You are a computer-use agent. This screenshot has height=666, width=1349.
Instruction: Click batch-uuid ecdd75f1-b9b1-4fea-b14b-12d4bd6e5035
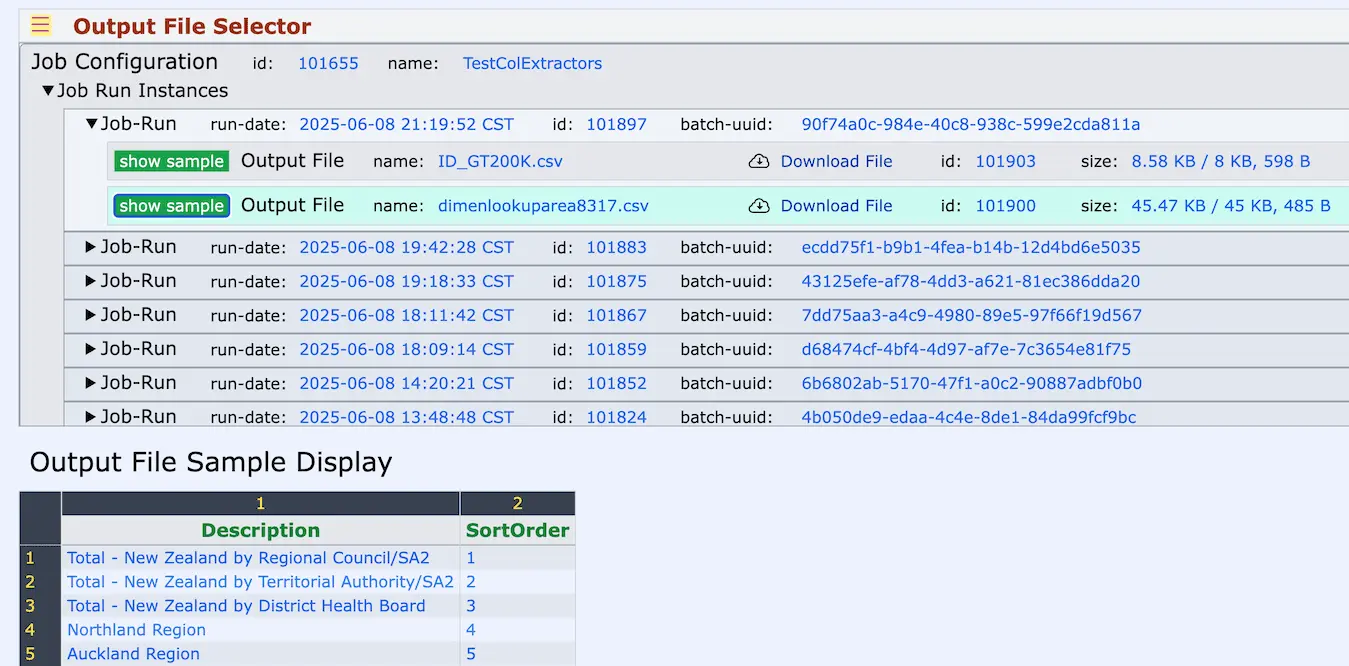[x=971, y=247]
